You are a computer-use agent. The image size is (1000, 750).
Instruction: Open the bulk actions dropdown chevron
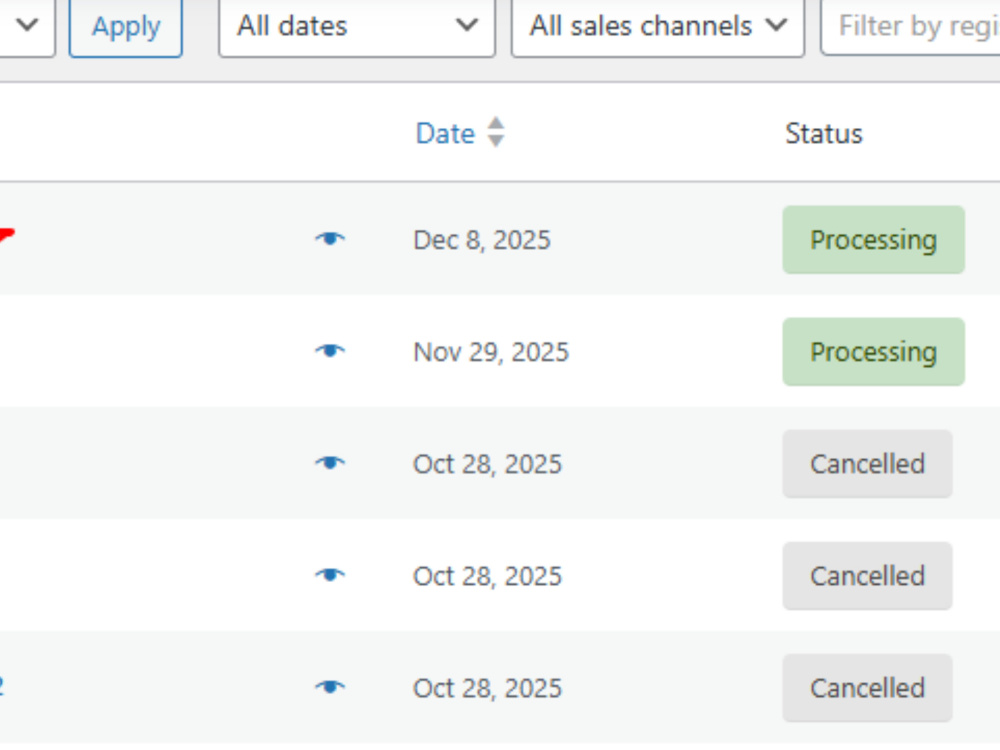pos(27,26)
